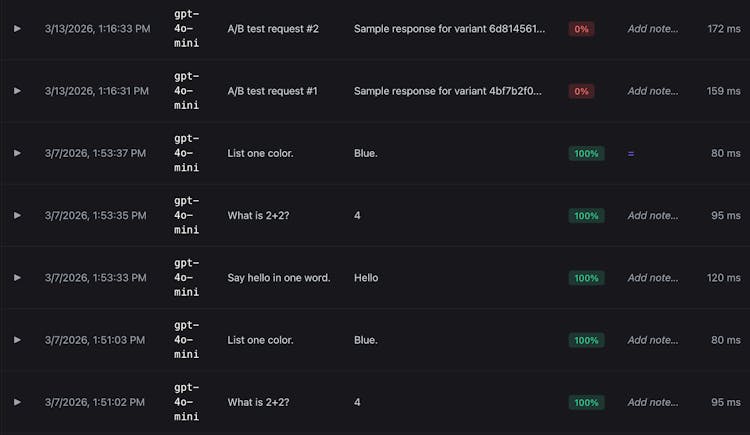Add a note to A/B test request #2
Screen dimensions: 750x435
click(x=652, y=29)
